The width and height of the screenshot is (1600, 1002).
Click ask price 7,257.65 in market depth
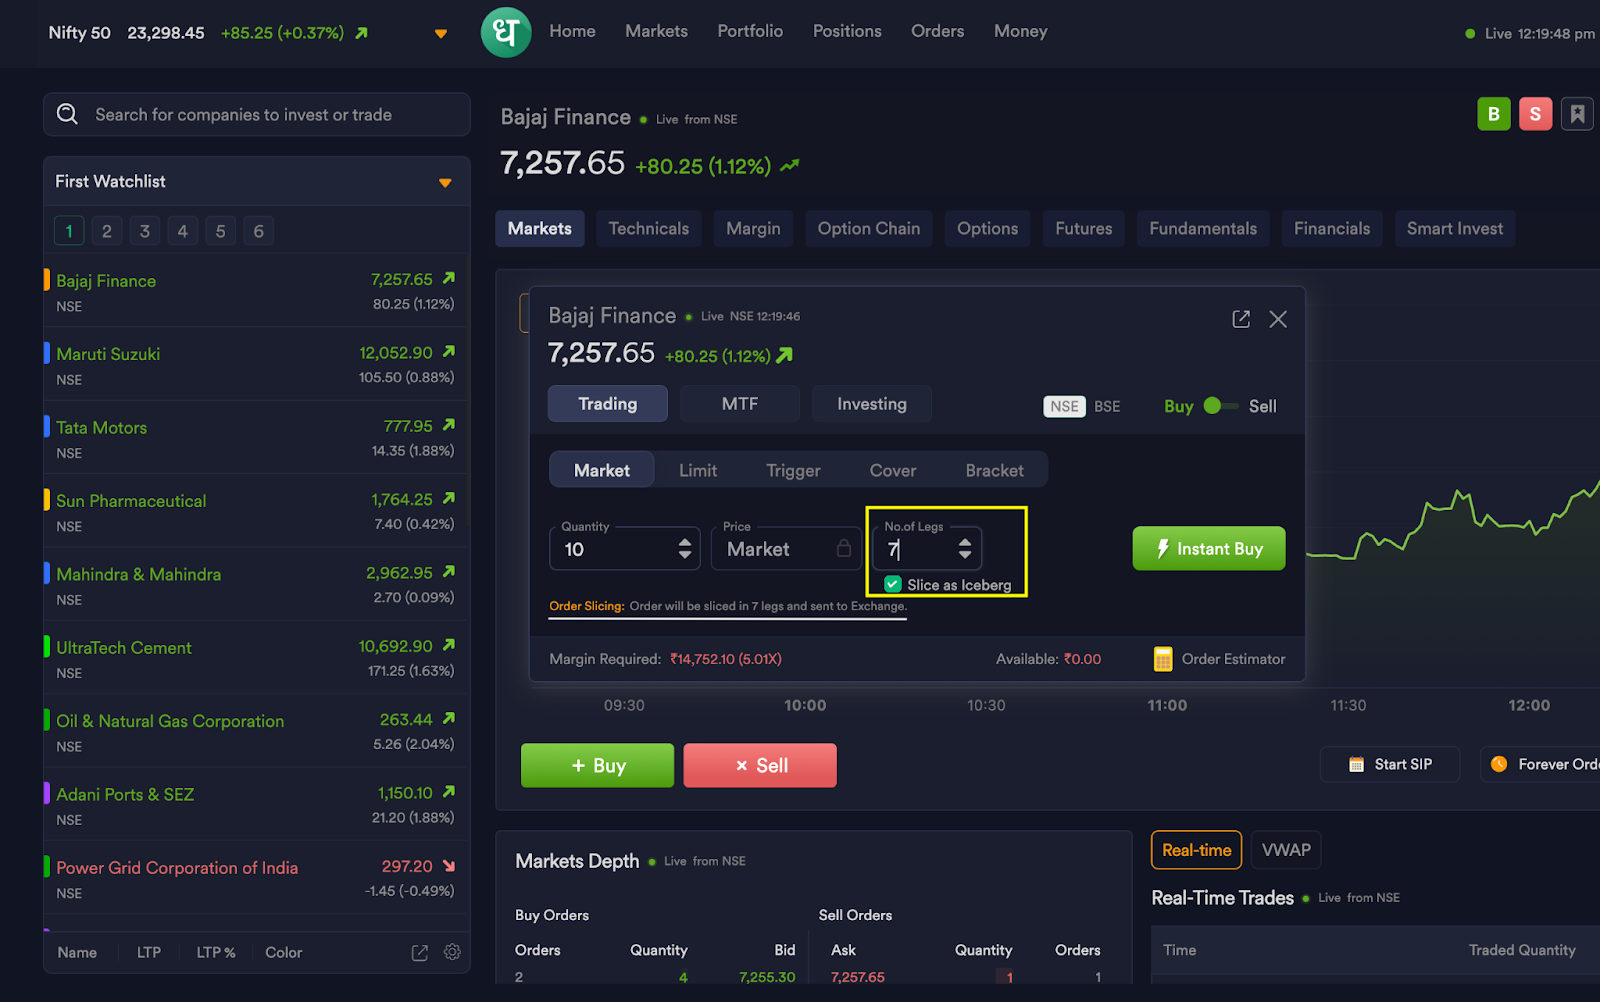click(858, 977)
